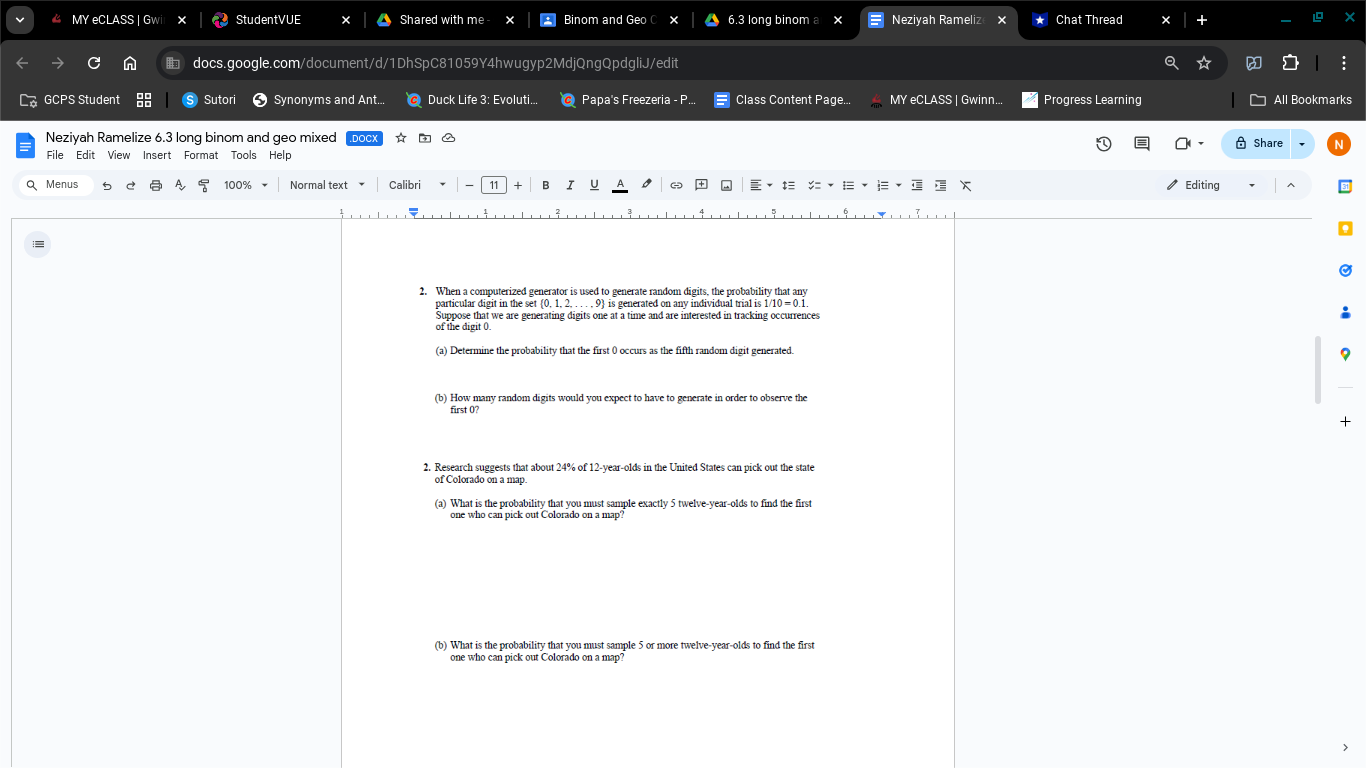The width and height of the screenshot is (1366, 768).
Task: Open the Normal text style dropdown
Action: tap(327, 185)
